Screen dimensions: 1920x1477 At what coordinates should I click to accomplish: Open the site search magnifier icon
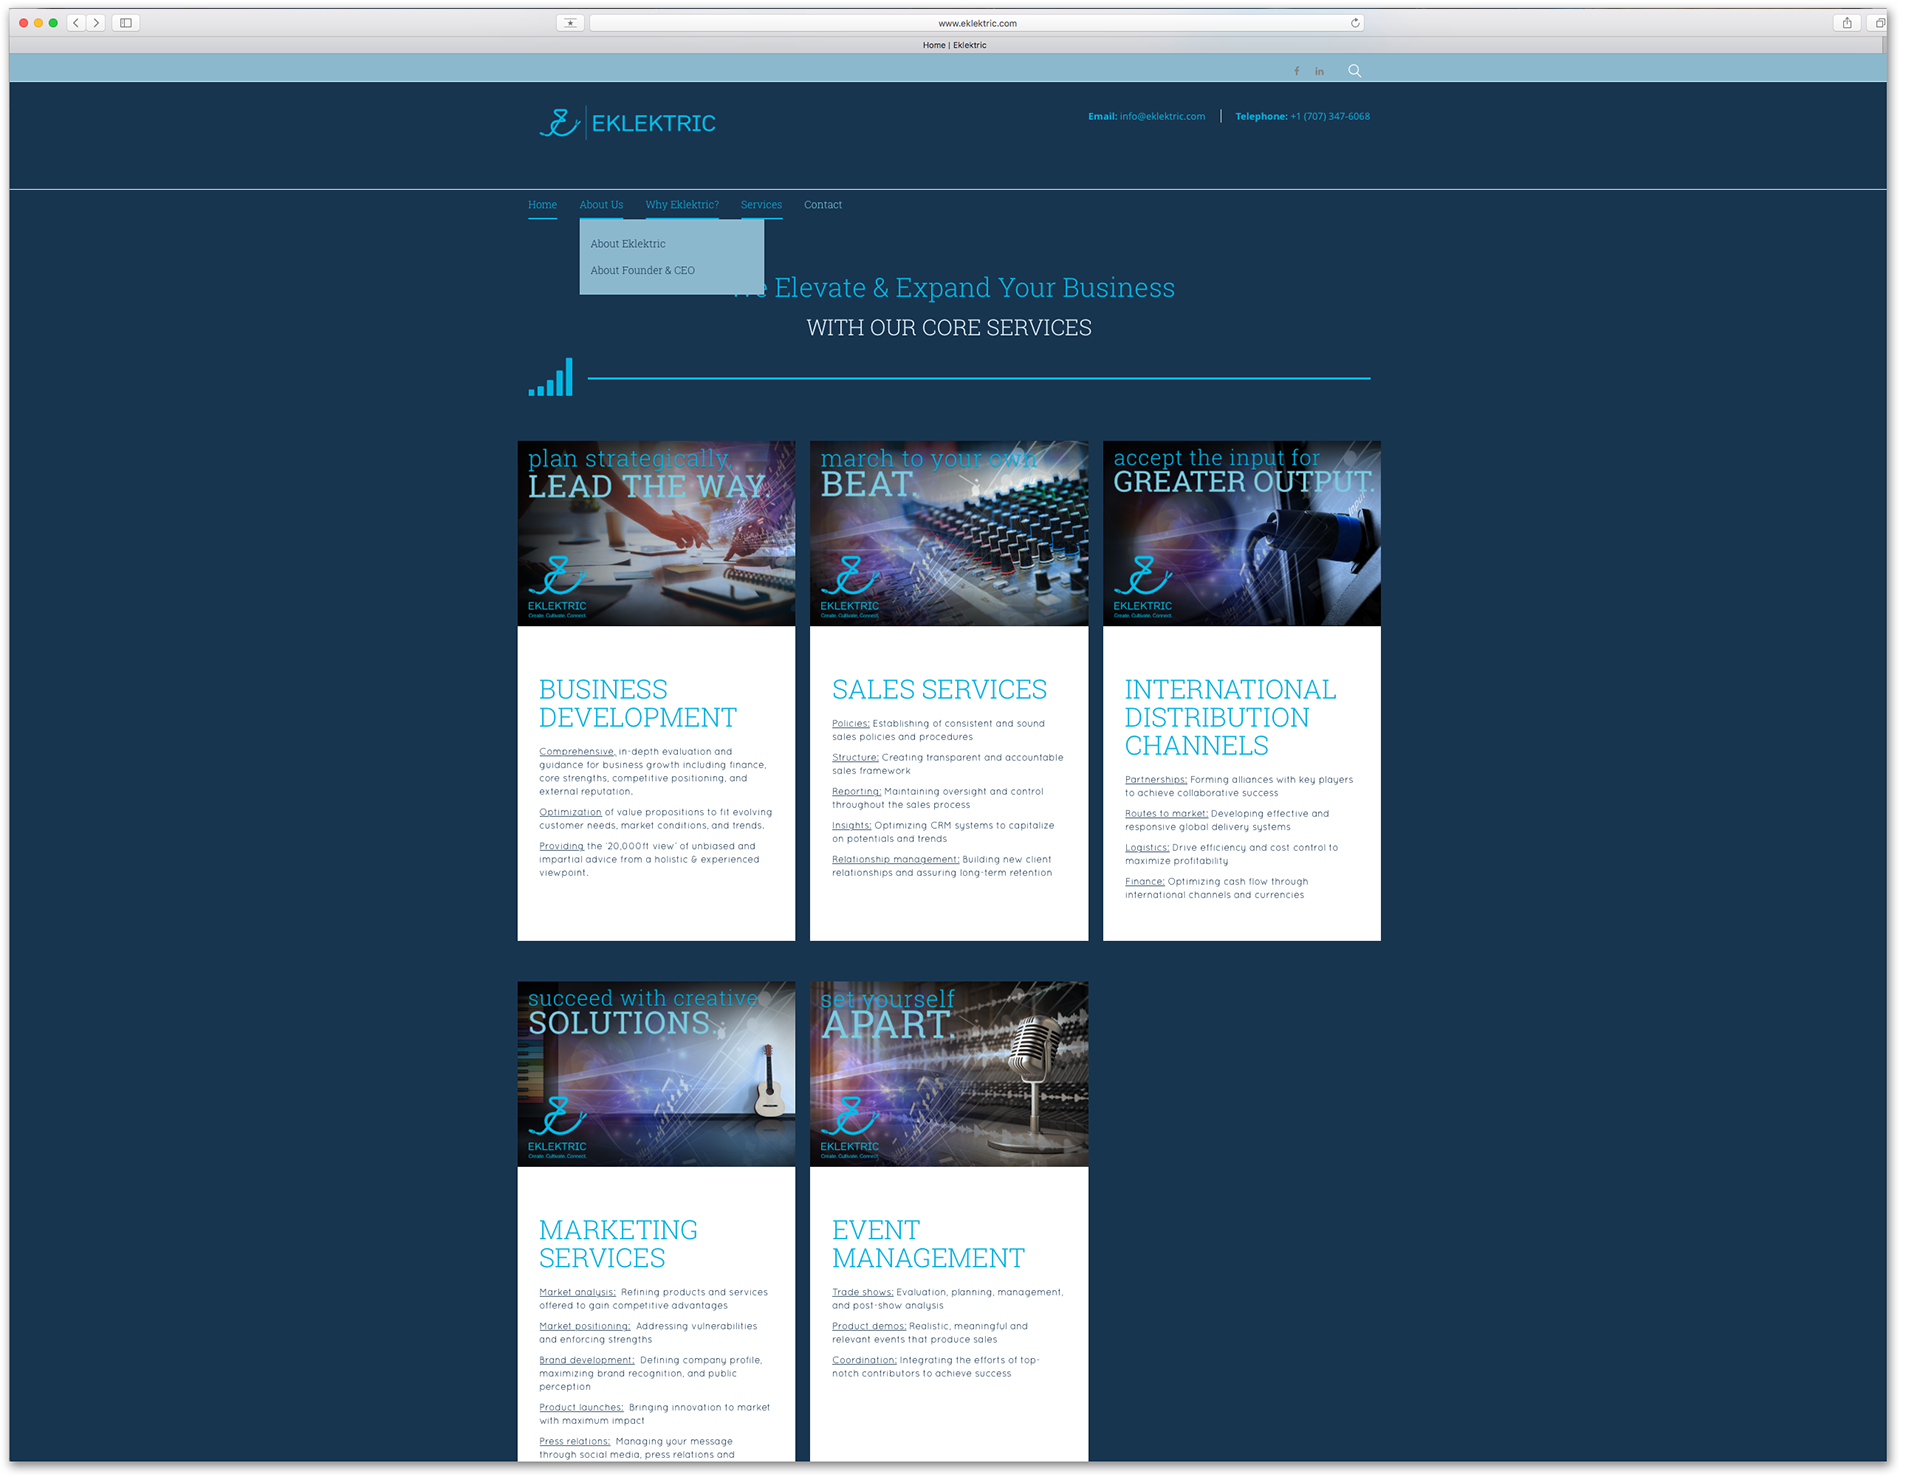point(1354,71)
